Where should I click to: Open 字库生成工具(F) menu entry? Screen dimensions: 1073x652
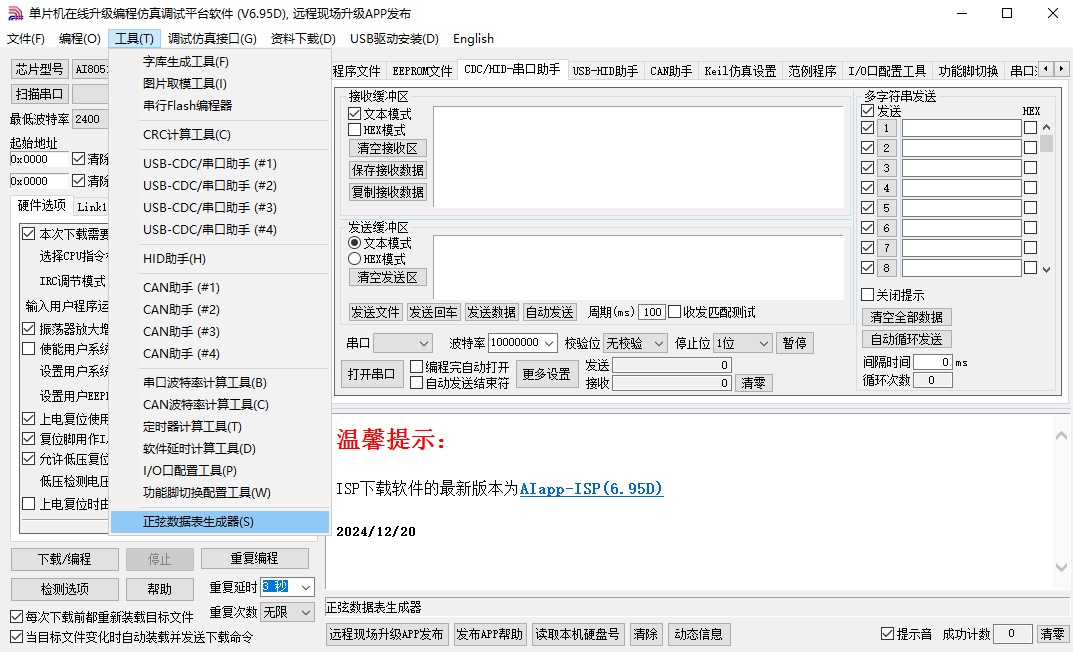(x=220, y=62)
